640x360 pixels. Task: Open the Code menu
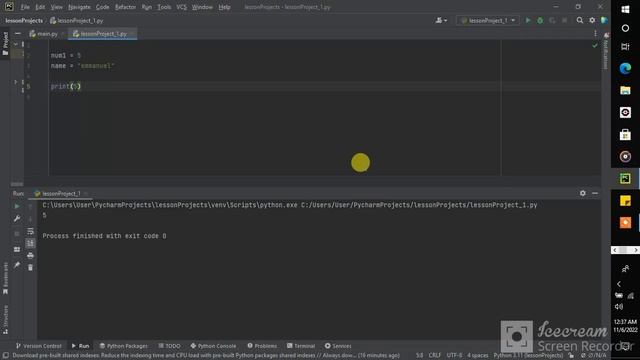(x=102, y=7)
